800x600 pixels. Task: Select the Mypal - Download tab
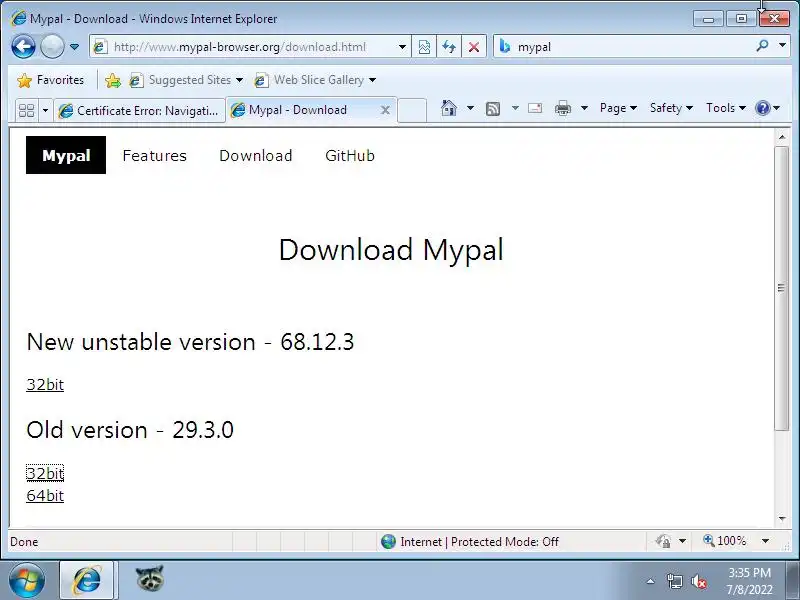304,110
